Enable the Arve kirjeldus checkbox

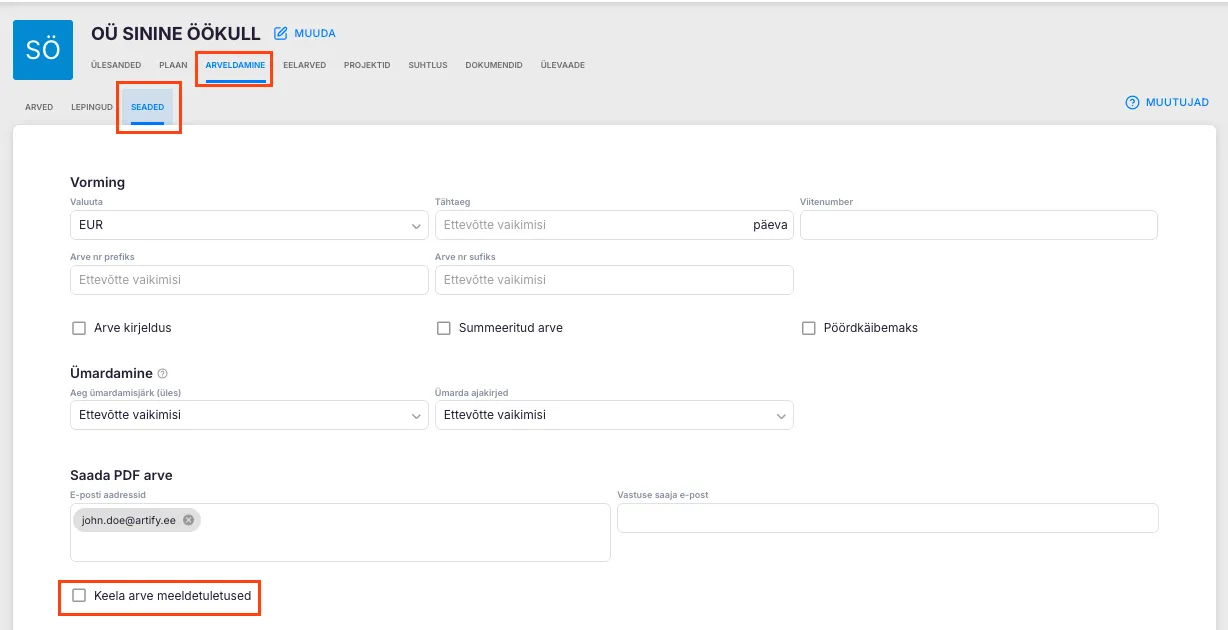(x=79, y=328)
